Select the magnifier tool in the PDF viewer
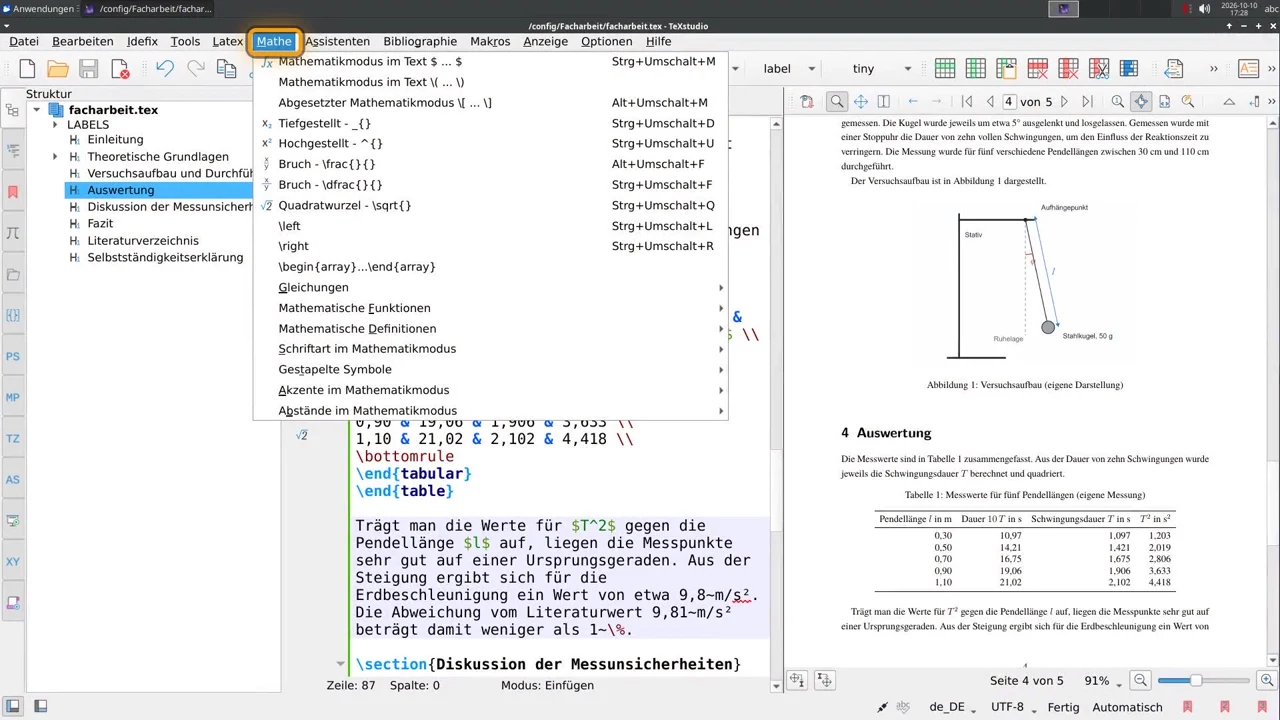Viewport: 1280px width, 720px height. (836, 102)
